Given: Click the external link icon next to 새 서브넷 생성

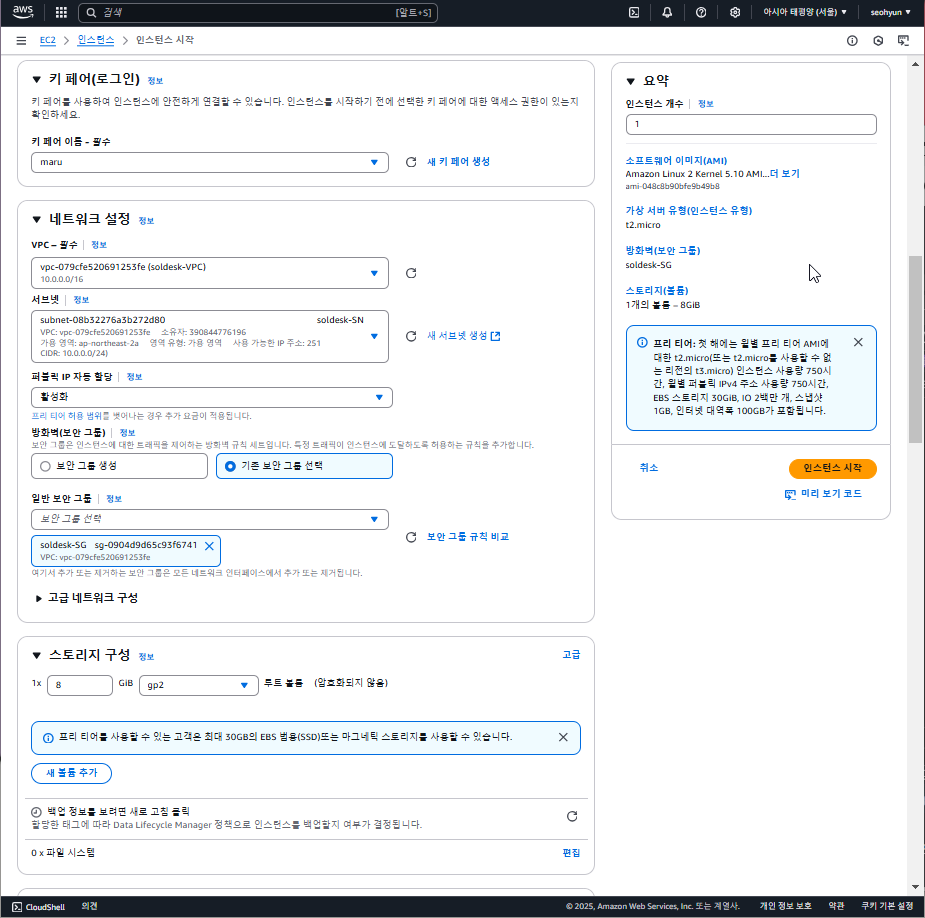Looking at the screenshot, I should pos(496,336).
